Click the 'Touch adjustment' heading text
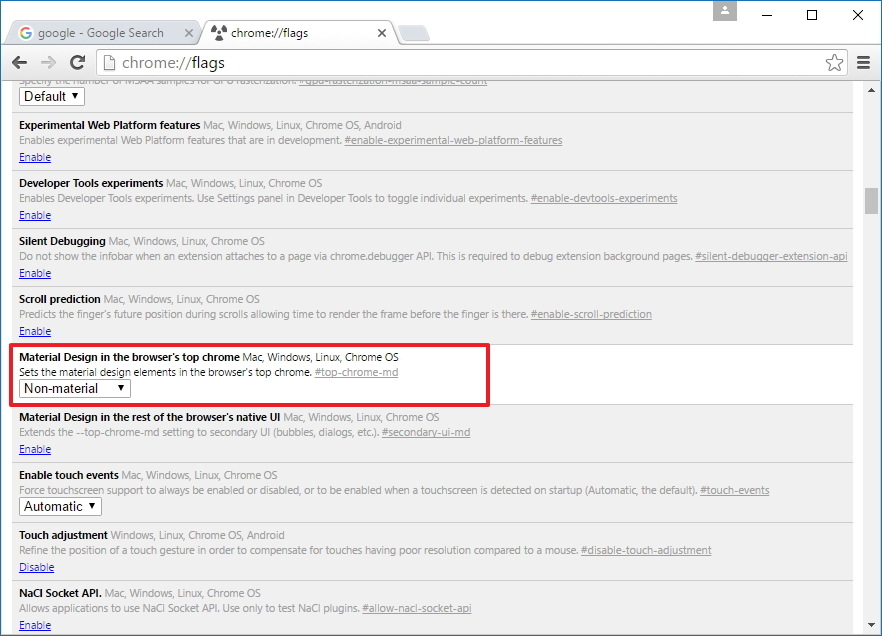The width and height of the screenshot is (882, 636). (x=63, y=535)
